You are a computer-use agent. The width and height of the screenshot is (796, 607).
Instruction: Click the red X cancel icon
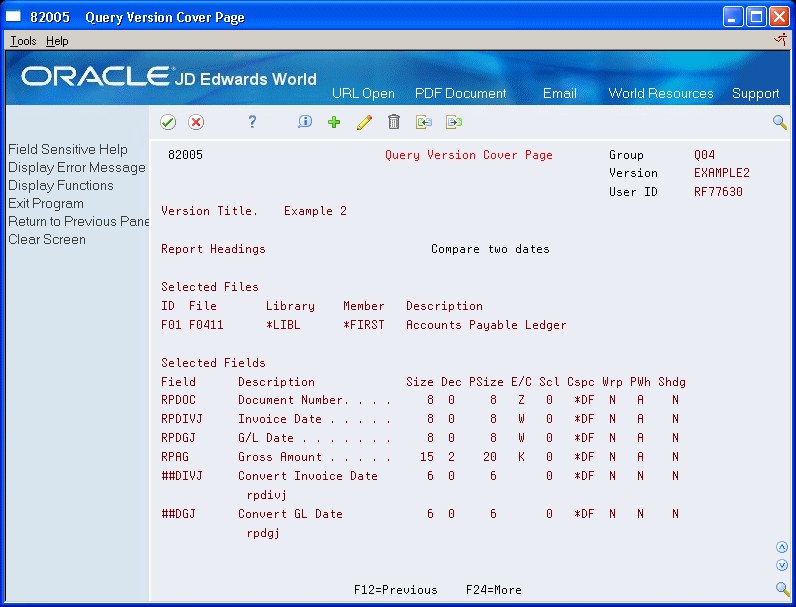point(196,122)
